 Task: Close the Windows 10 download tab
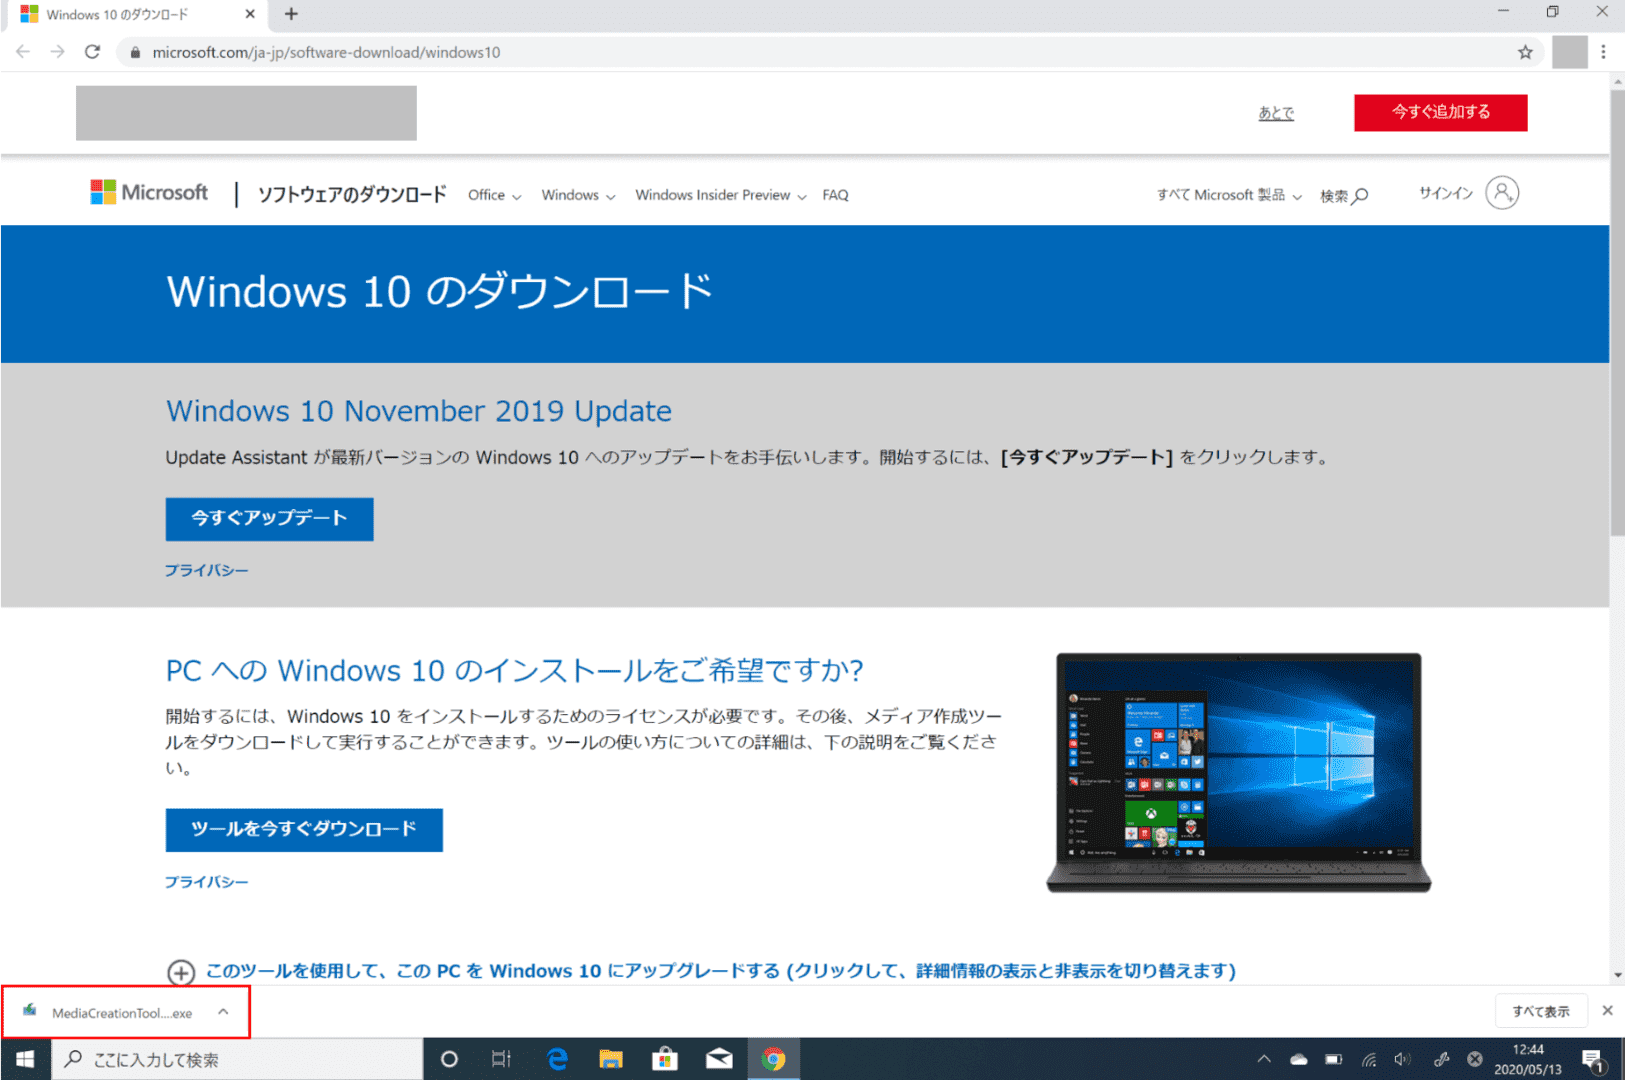[250, 14]
